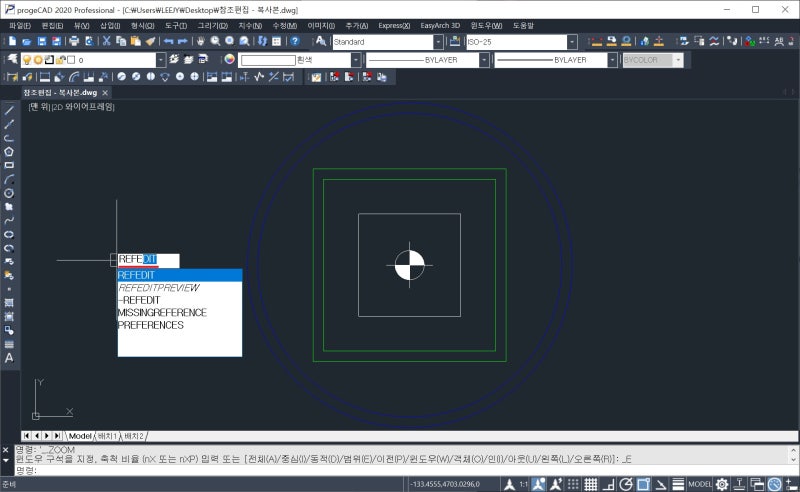
Task: Select the Polygon tool in left toolbar
Action: coord(9,152)
